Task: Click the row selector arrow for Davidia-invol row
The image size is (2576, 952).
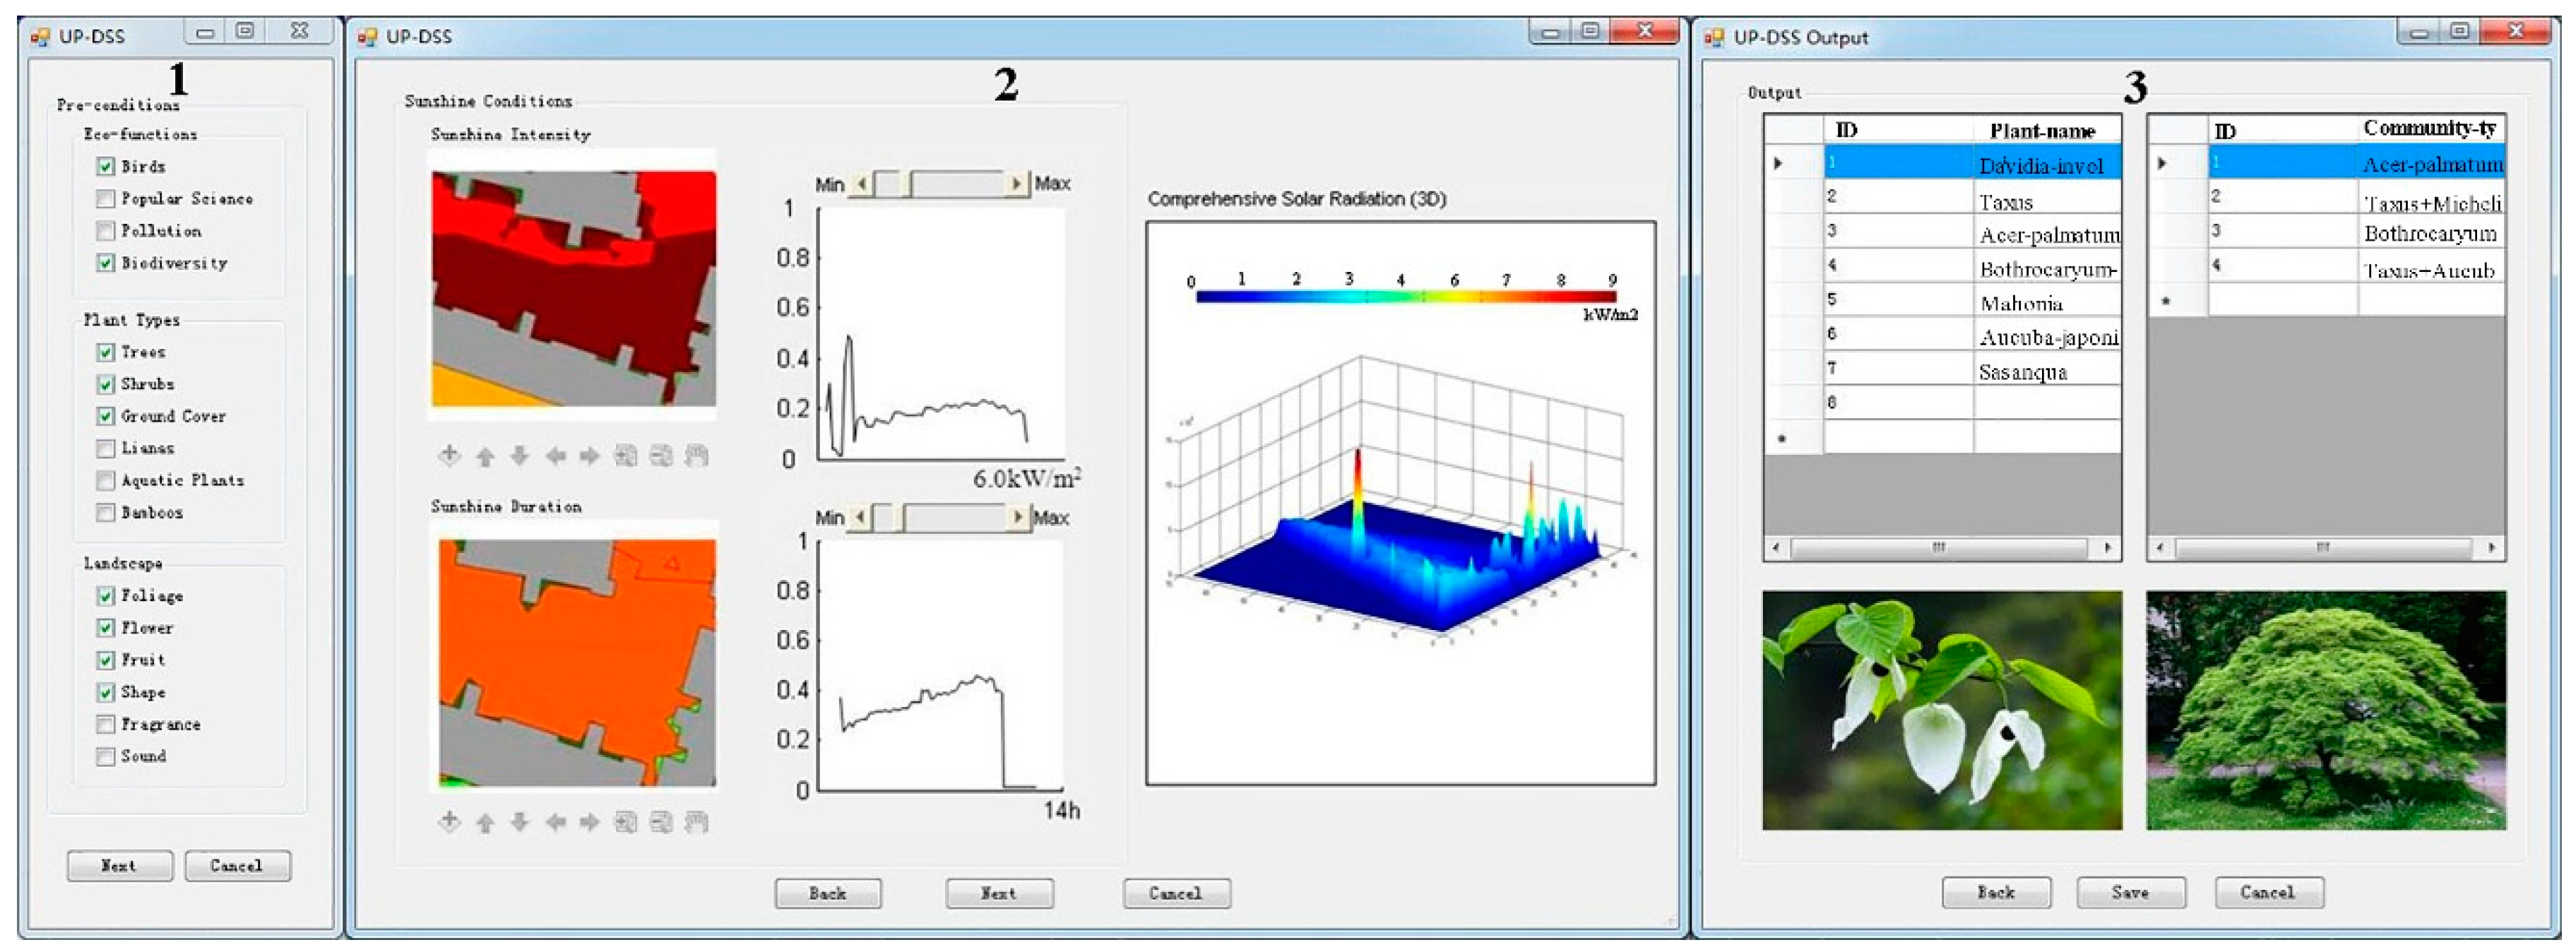Action: point(1779,163)
